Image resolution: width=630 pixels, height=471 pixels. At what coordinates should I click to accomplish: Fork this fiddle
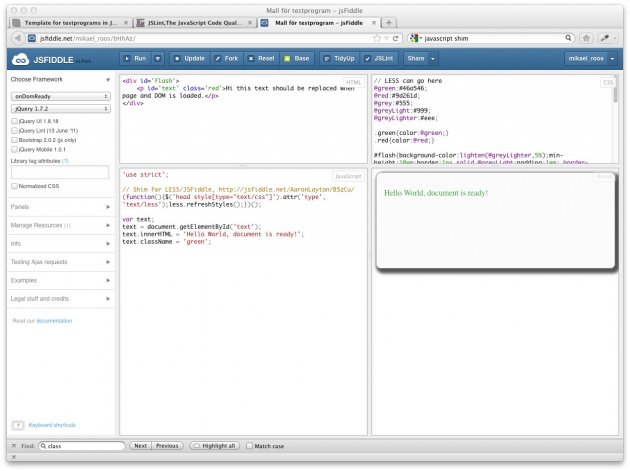(x=227, y=59)
